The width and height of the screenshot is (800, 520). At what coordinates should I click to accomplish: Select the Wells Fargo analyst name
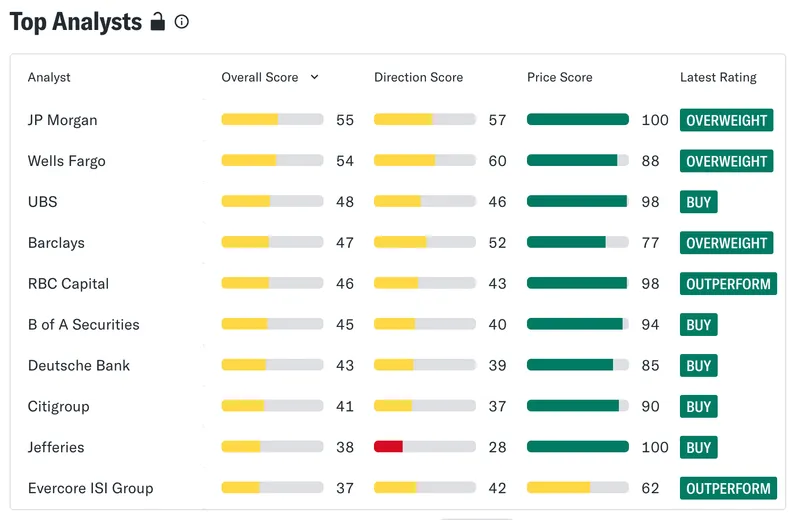[x=66, y=161]
